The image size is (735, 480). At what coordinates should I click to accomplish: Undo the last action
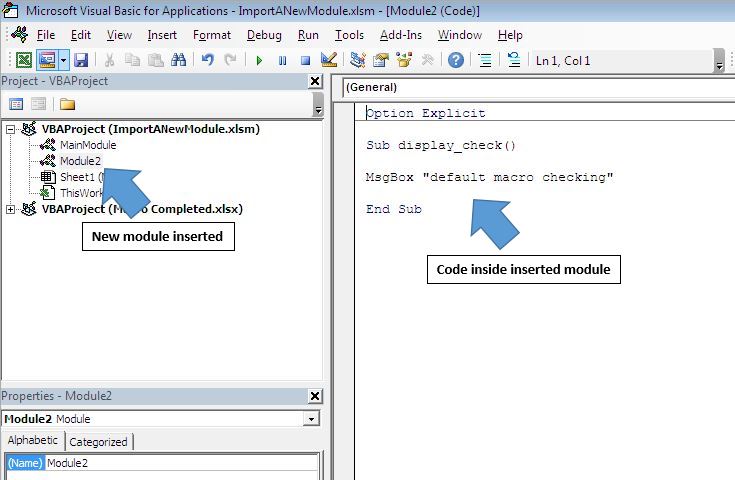pos(208,60)
